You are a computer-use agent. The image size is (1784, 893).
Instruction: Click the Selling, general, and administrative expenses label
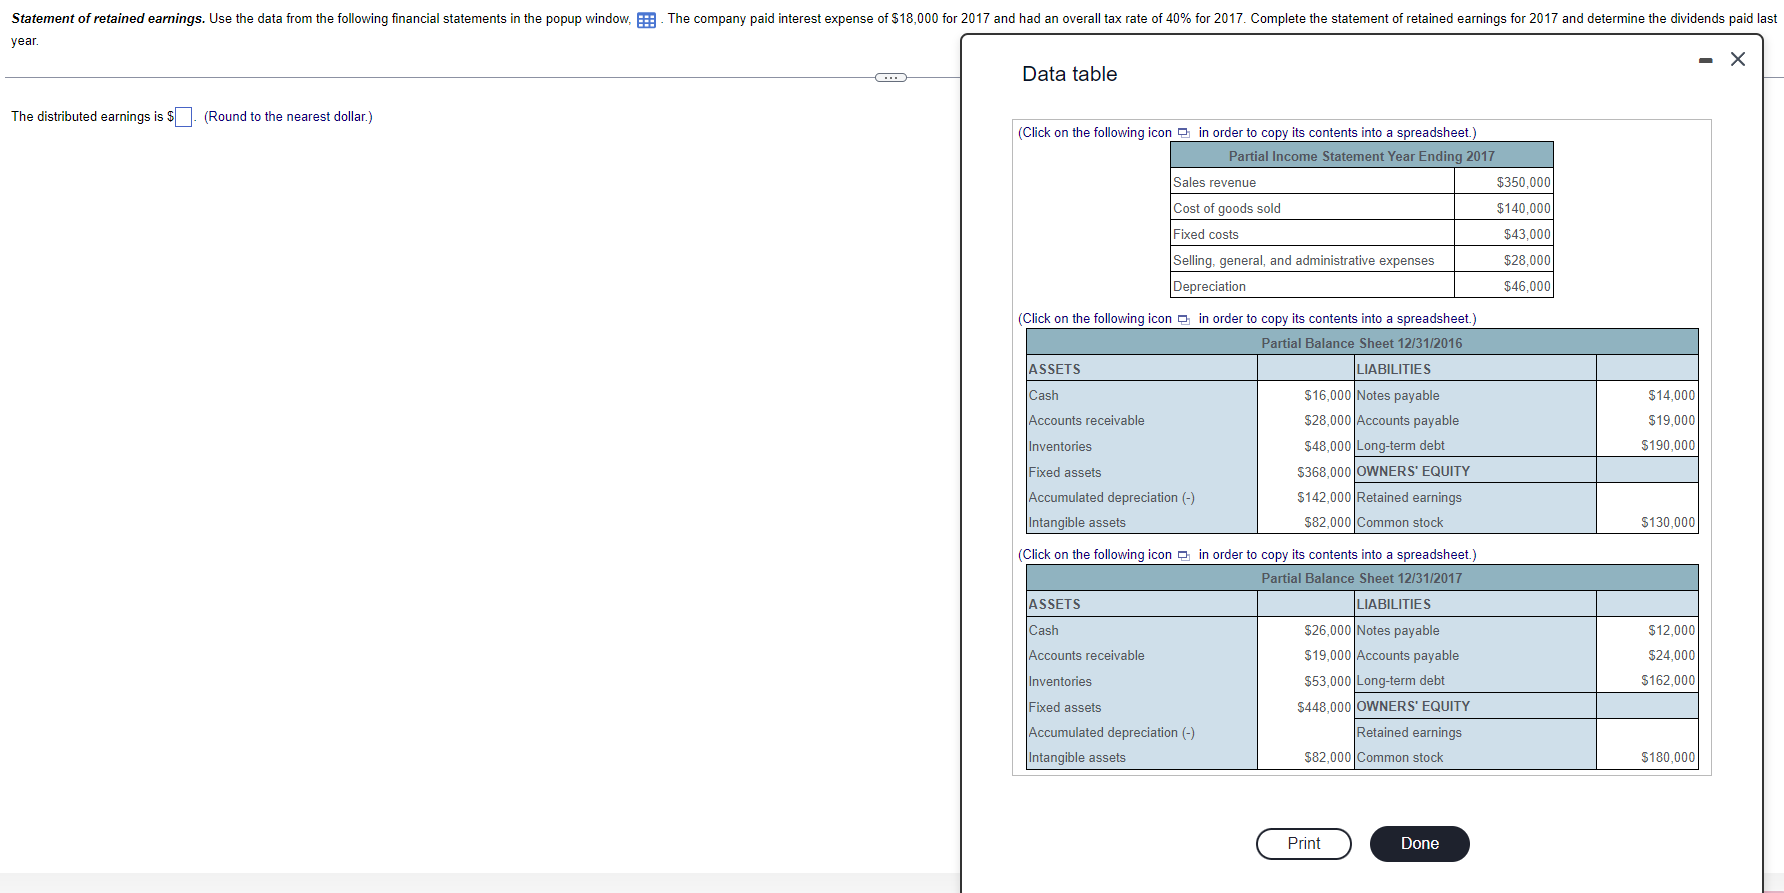click(1303, 260)
